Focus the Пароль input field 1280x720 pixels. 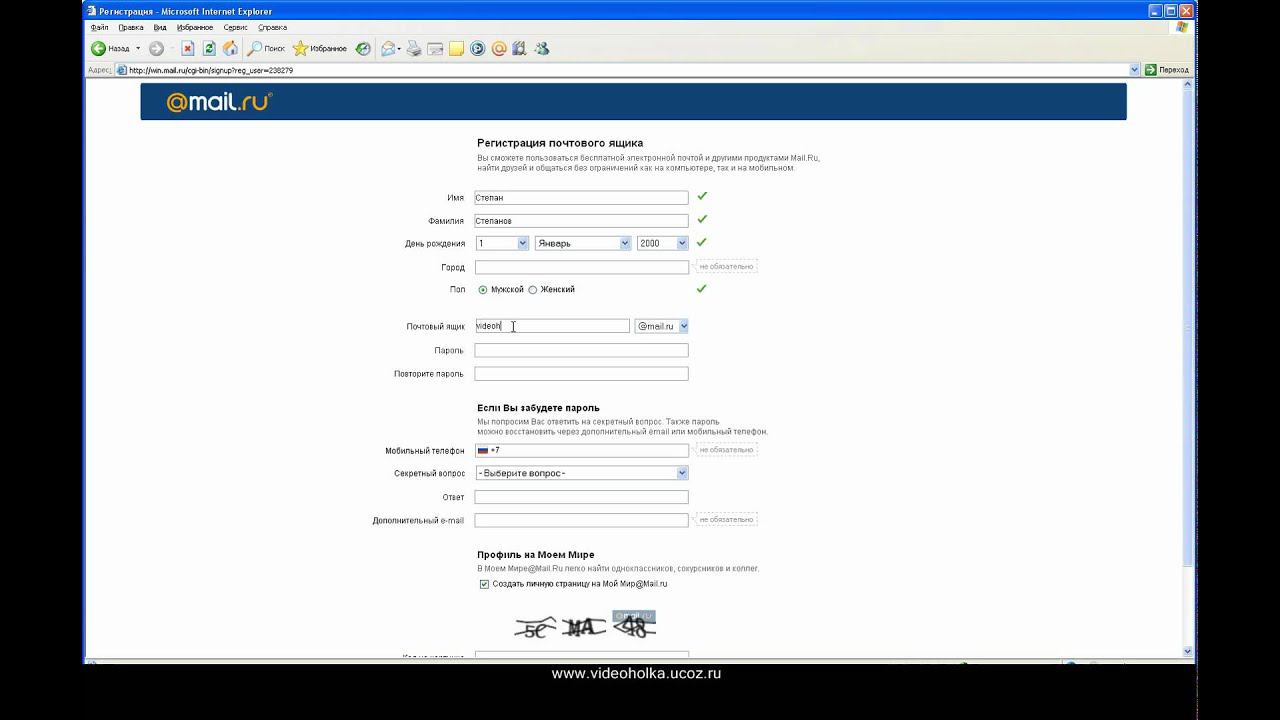point(582,351)
